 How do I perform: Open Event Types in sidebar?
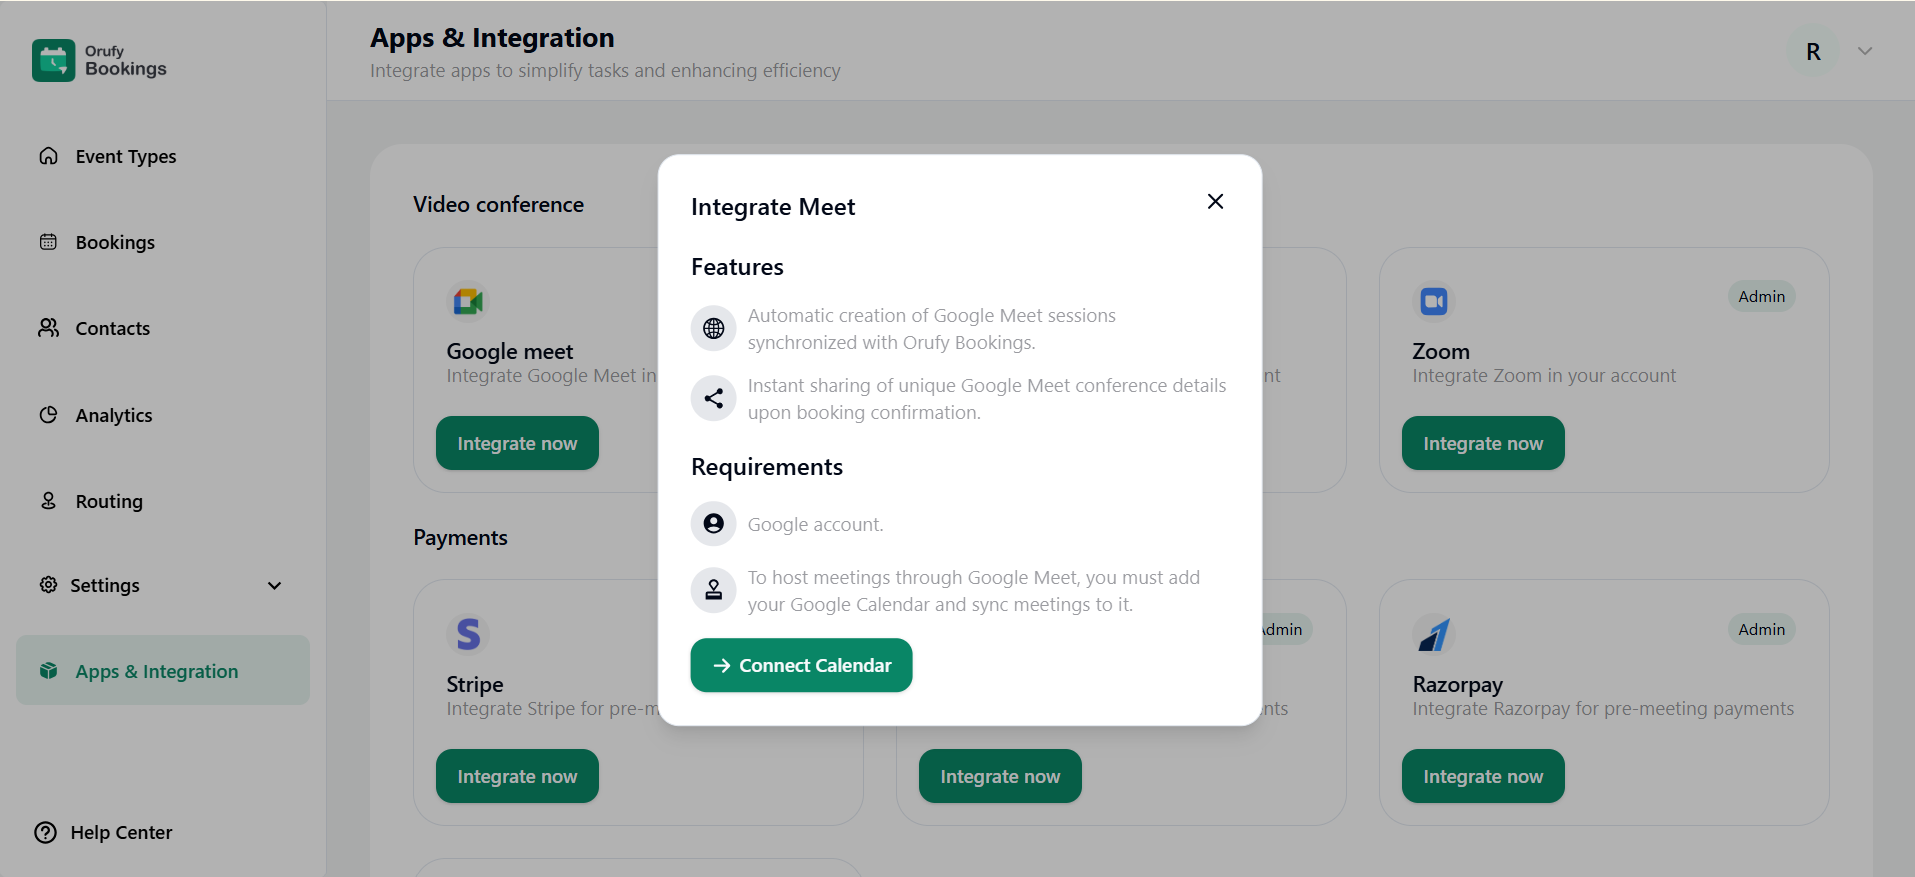coord(125,157)
